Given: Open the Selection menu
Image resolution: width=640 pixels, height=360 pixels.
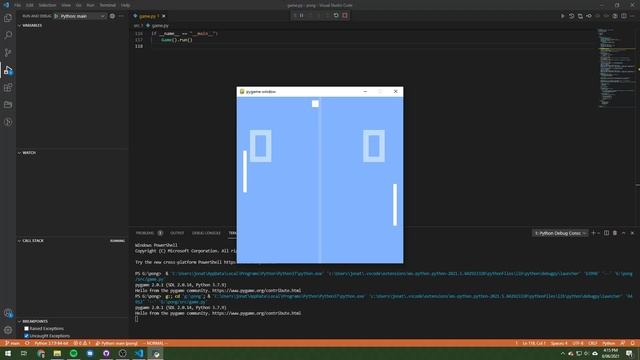Looking at the screenshot, I should 47,5.
